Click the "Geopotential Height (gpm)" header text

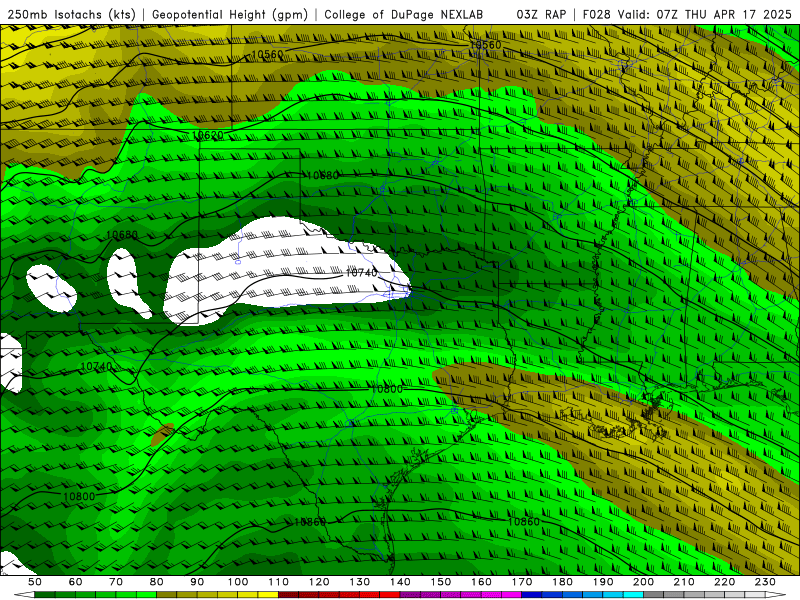click(x=230, y=15)
